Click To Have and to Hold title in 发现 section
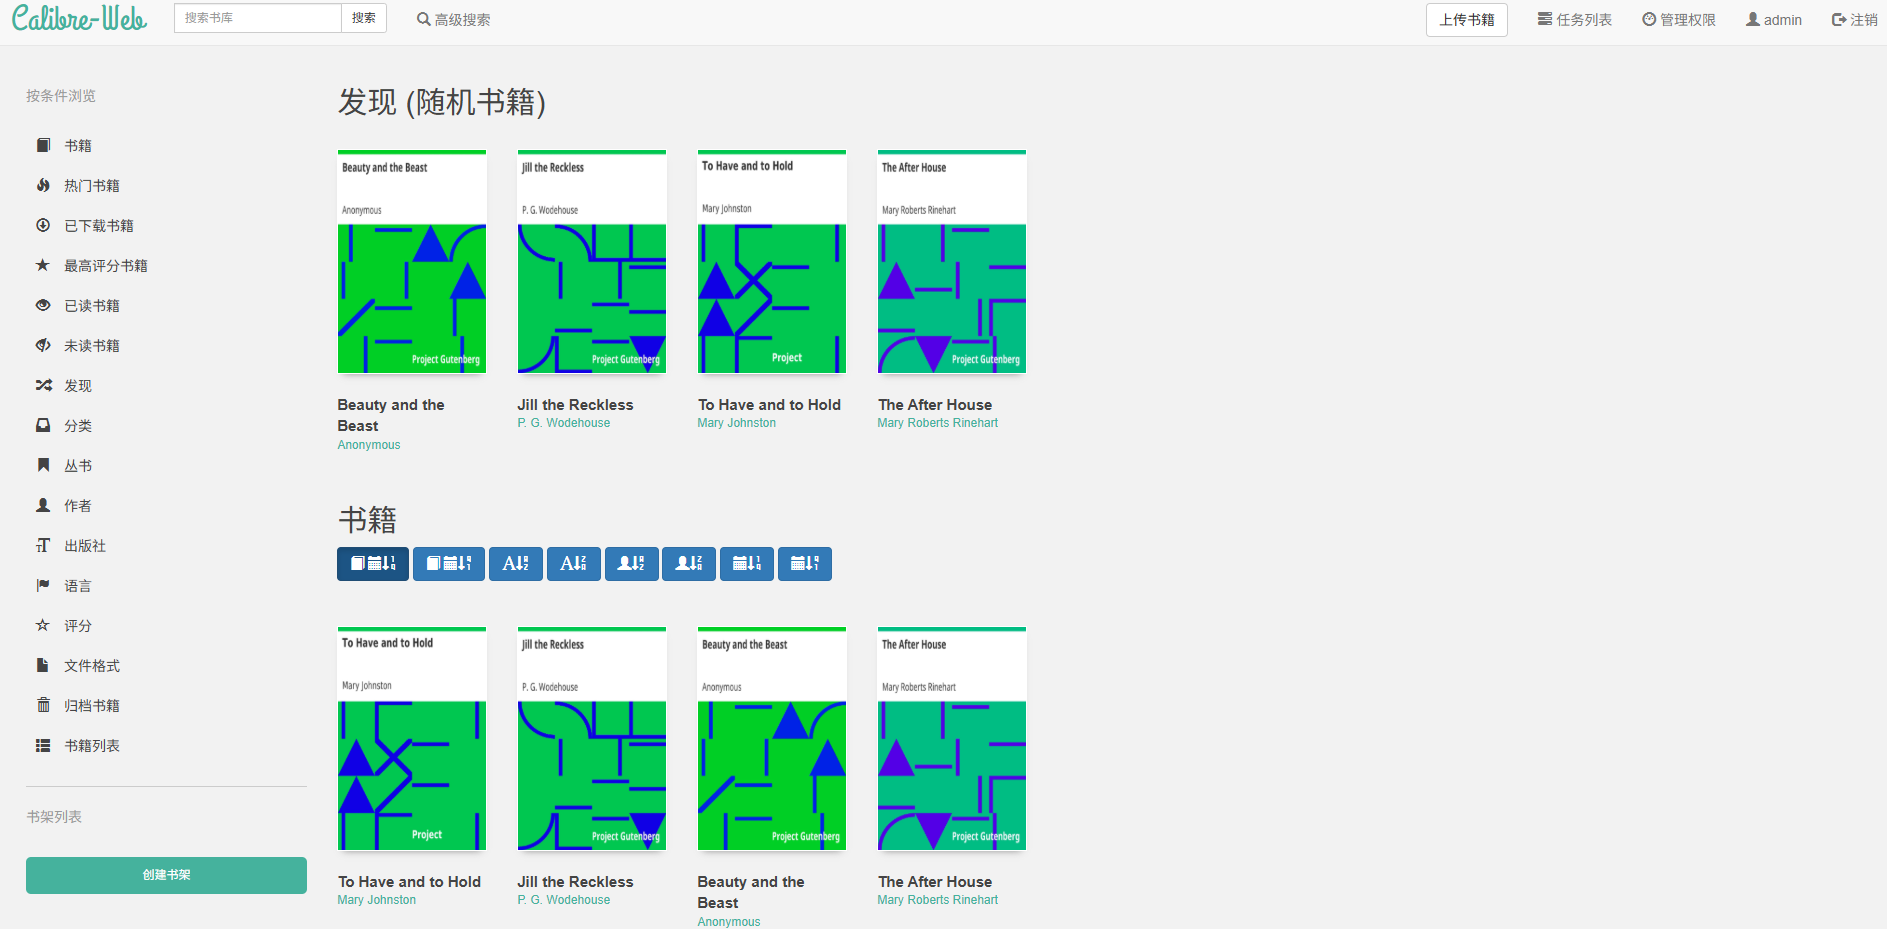The height and width of the screenshot is (929, 1887). (770, 405)
